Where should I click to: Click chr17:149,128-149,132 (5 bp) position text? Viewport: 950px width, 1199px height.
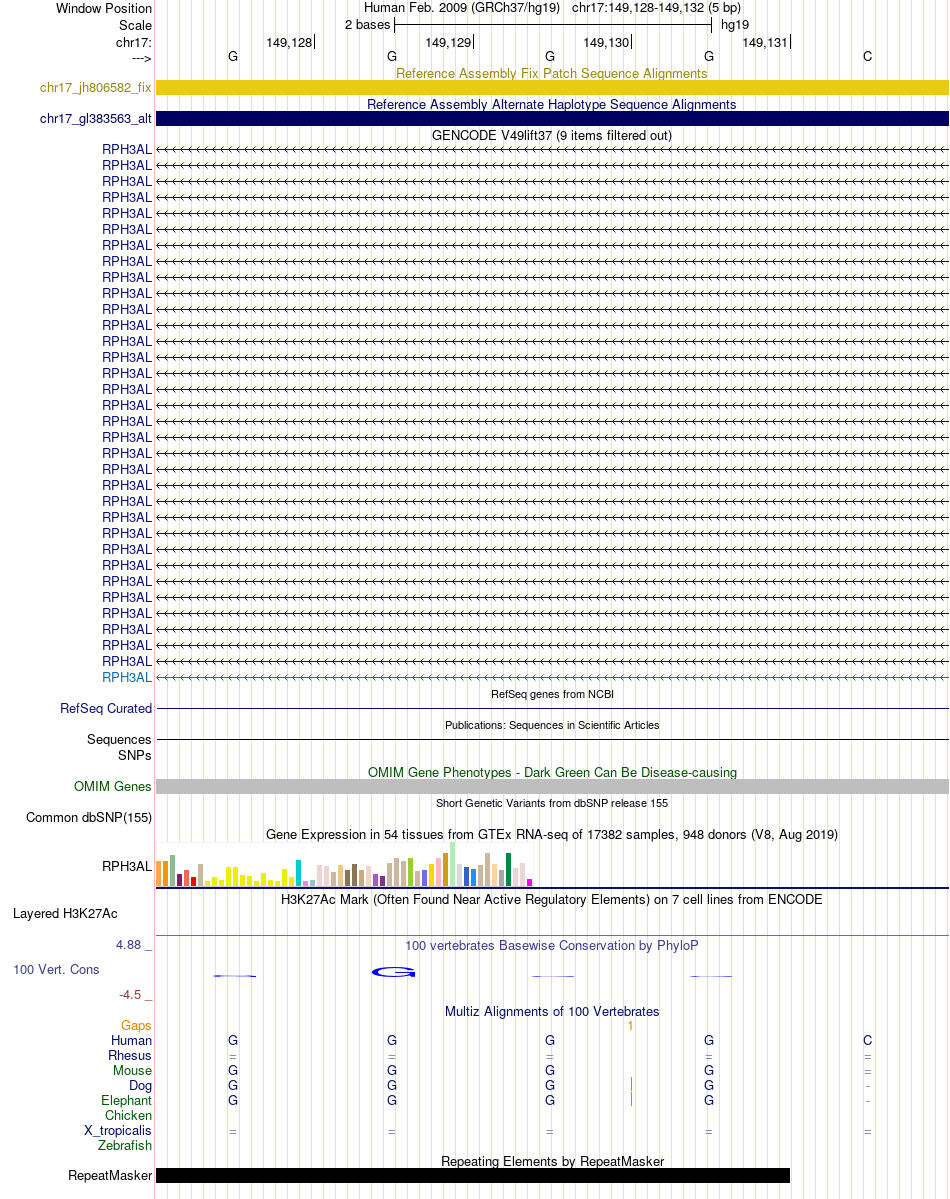[x=656, y=8]
